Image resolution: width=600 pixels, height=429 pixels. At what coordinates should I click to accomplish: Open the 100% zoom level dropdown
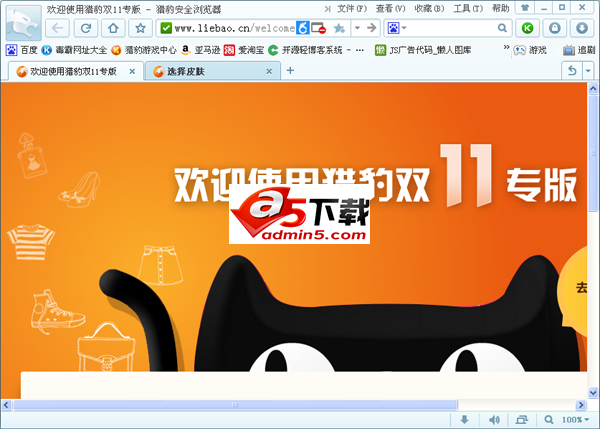pos(576,420)
